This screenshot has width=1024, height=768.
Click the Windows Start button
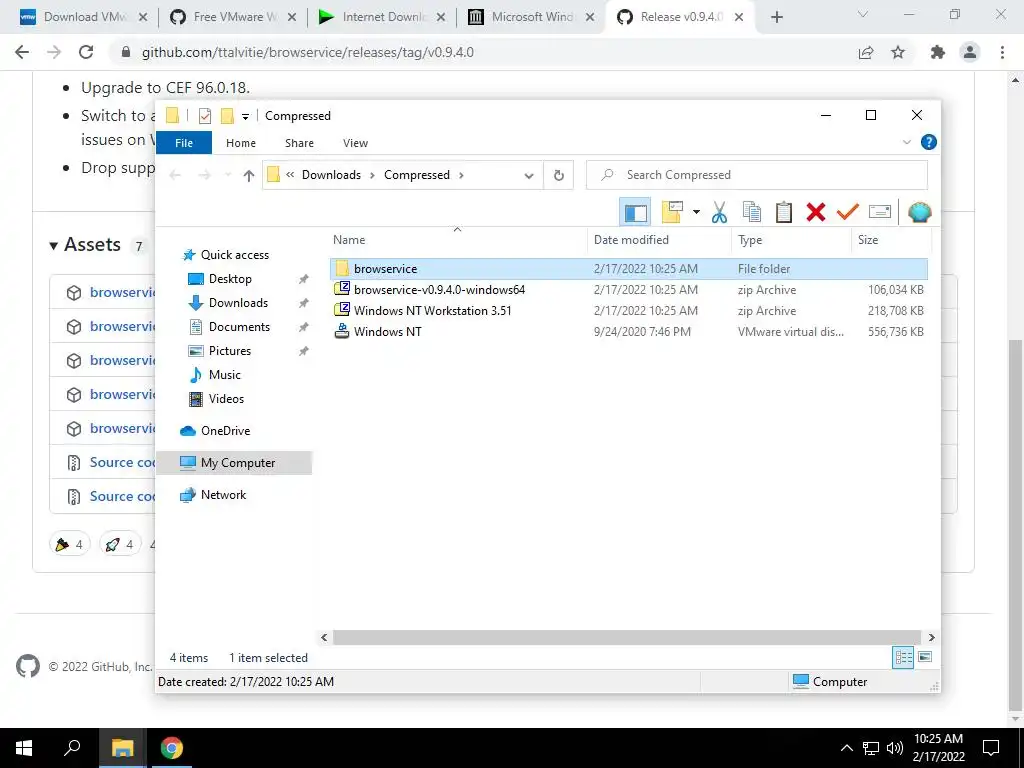click(24, 748)
